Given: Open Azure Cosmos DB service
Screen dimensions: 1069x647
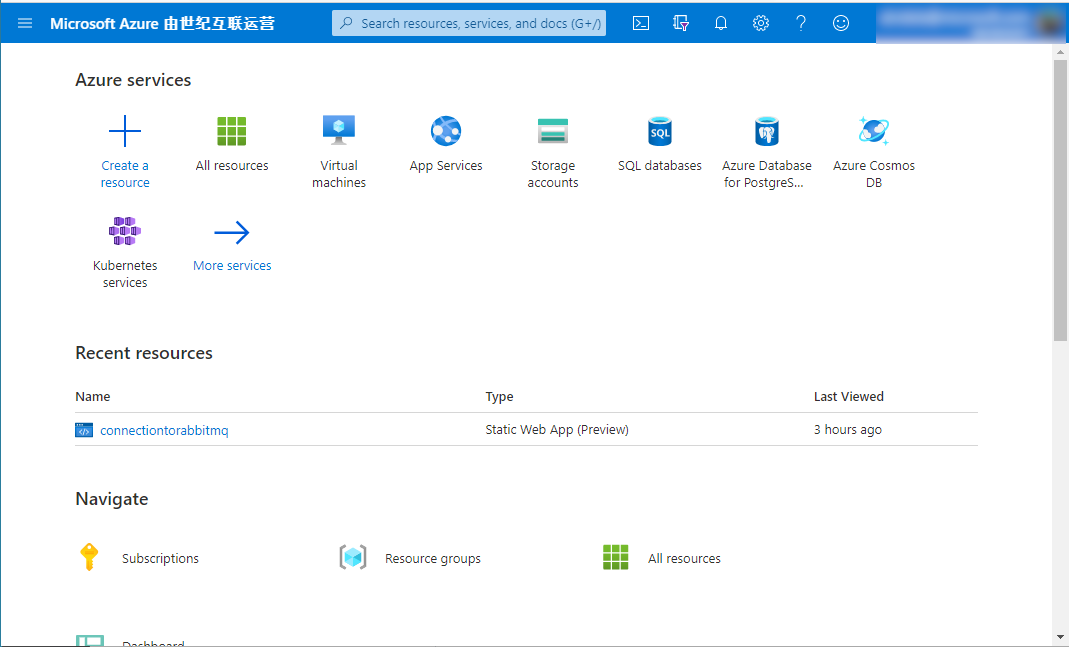Looking at the screenshot, I should pyautogui.click(x=874, y=152).
